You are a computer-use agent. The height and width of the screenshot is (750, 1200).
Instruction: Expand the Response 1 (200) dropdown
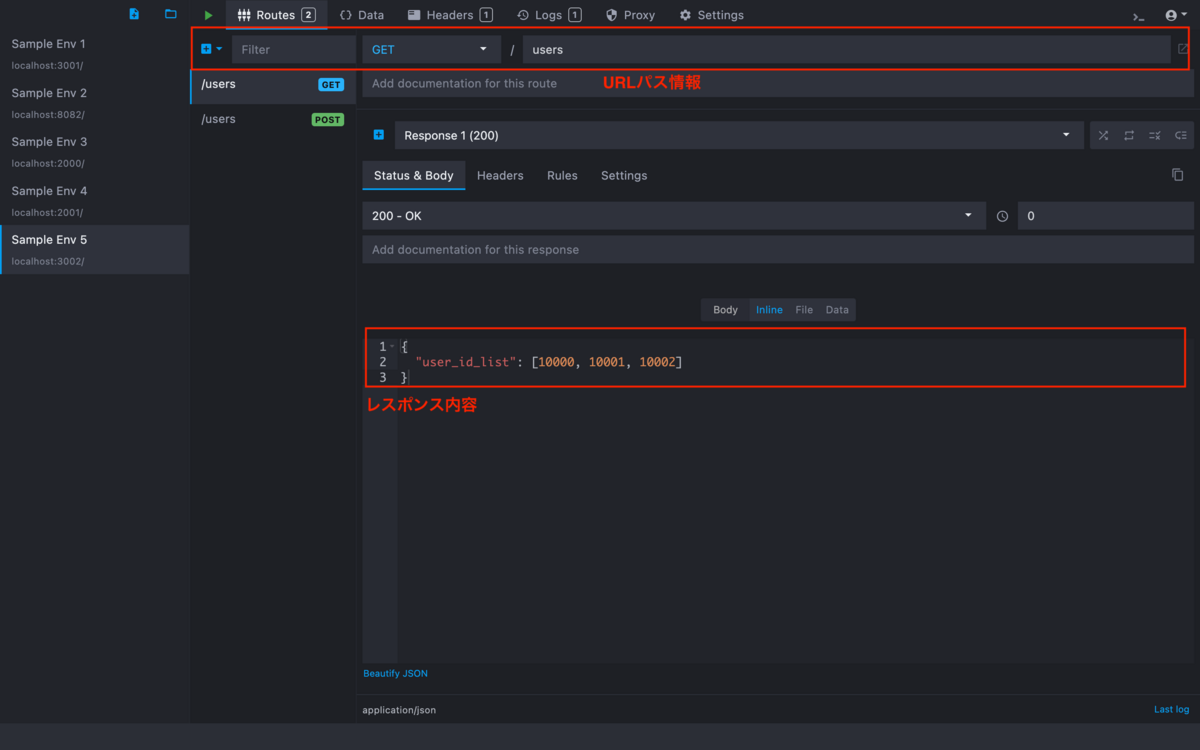738,135
